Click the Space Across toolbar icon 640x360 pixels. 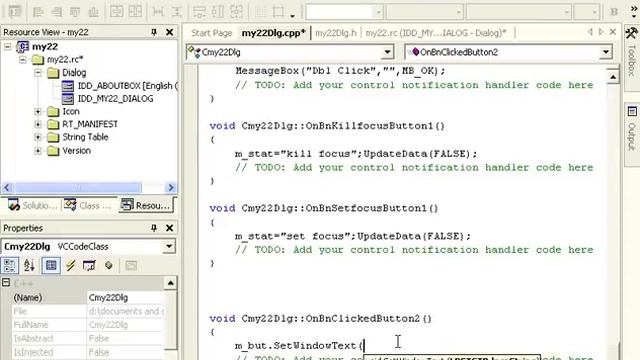158,11
